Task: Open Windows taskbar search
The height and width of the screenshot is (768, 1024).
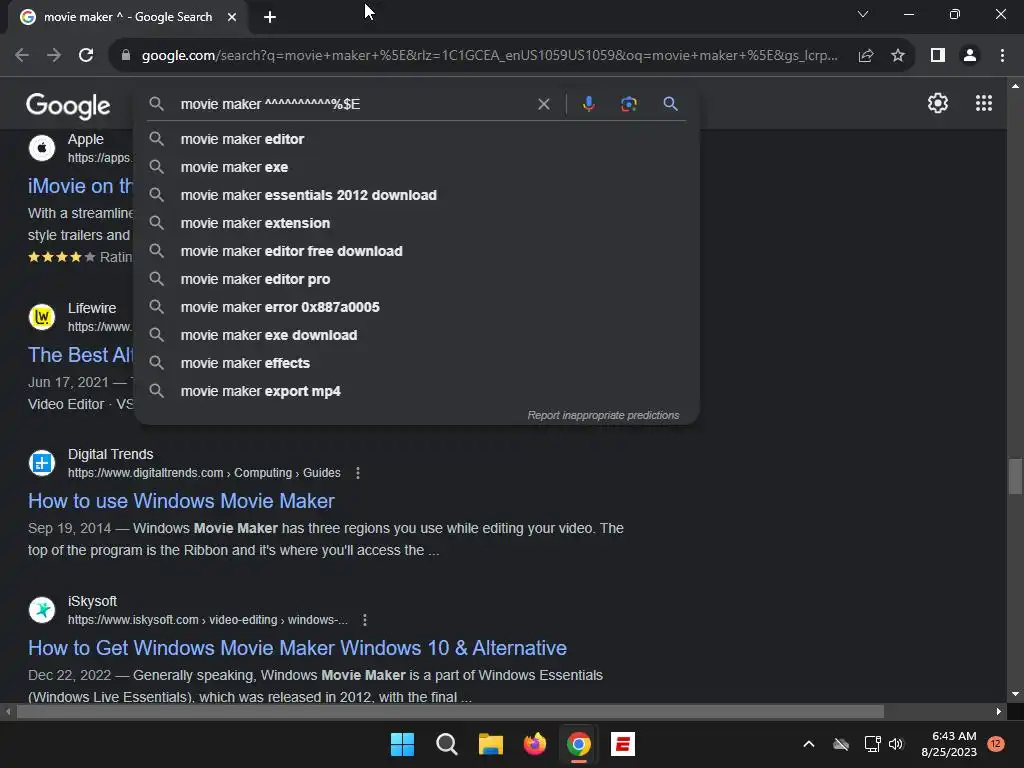Action: (x=447, y=744)
